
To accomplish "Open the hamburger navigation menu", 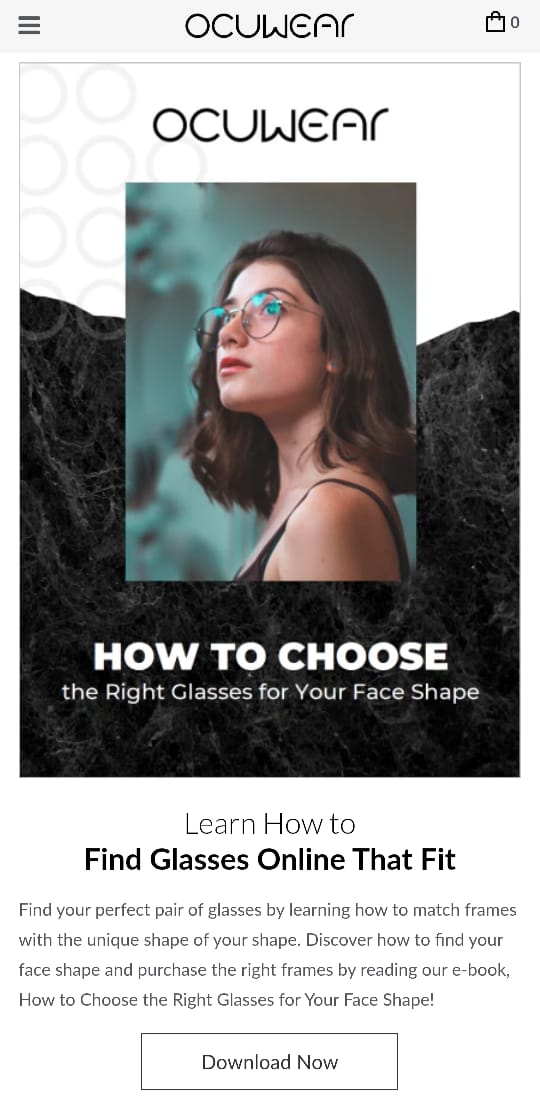I will tap(29, 25).
